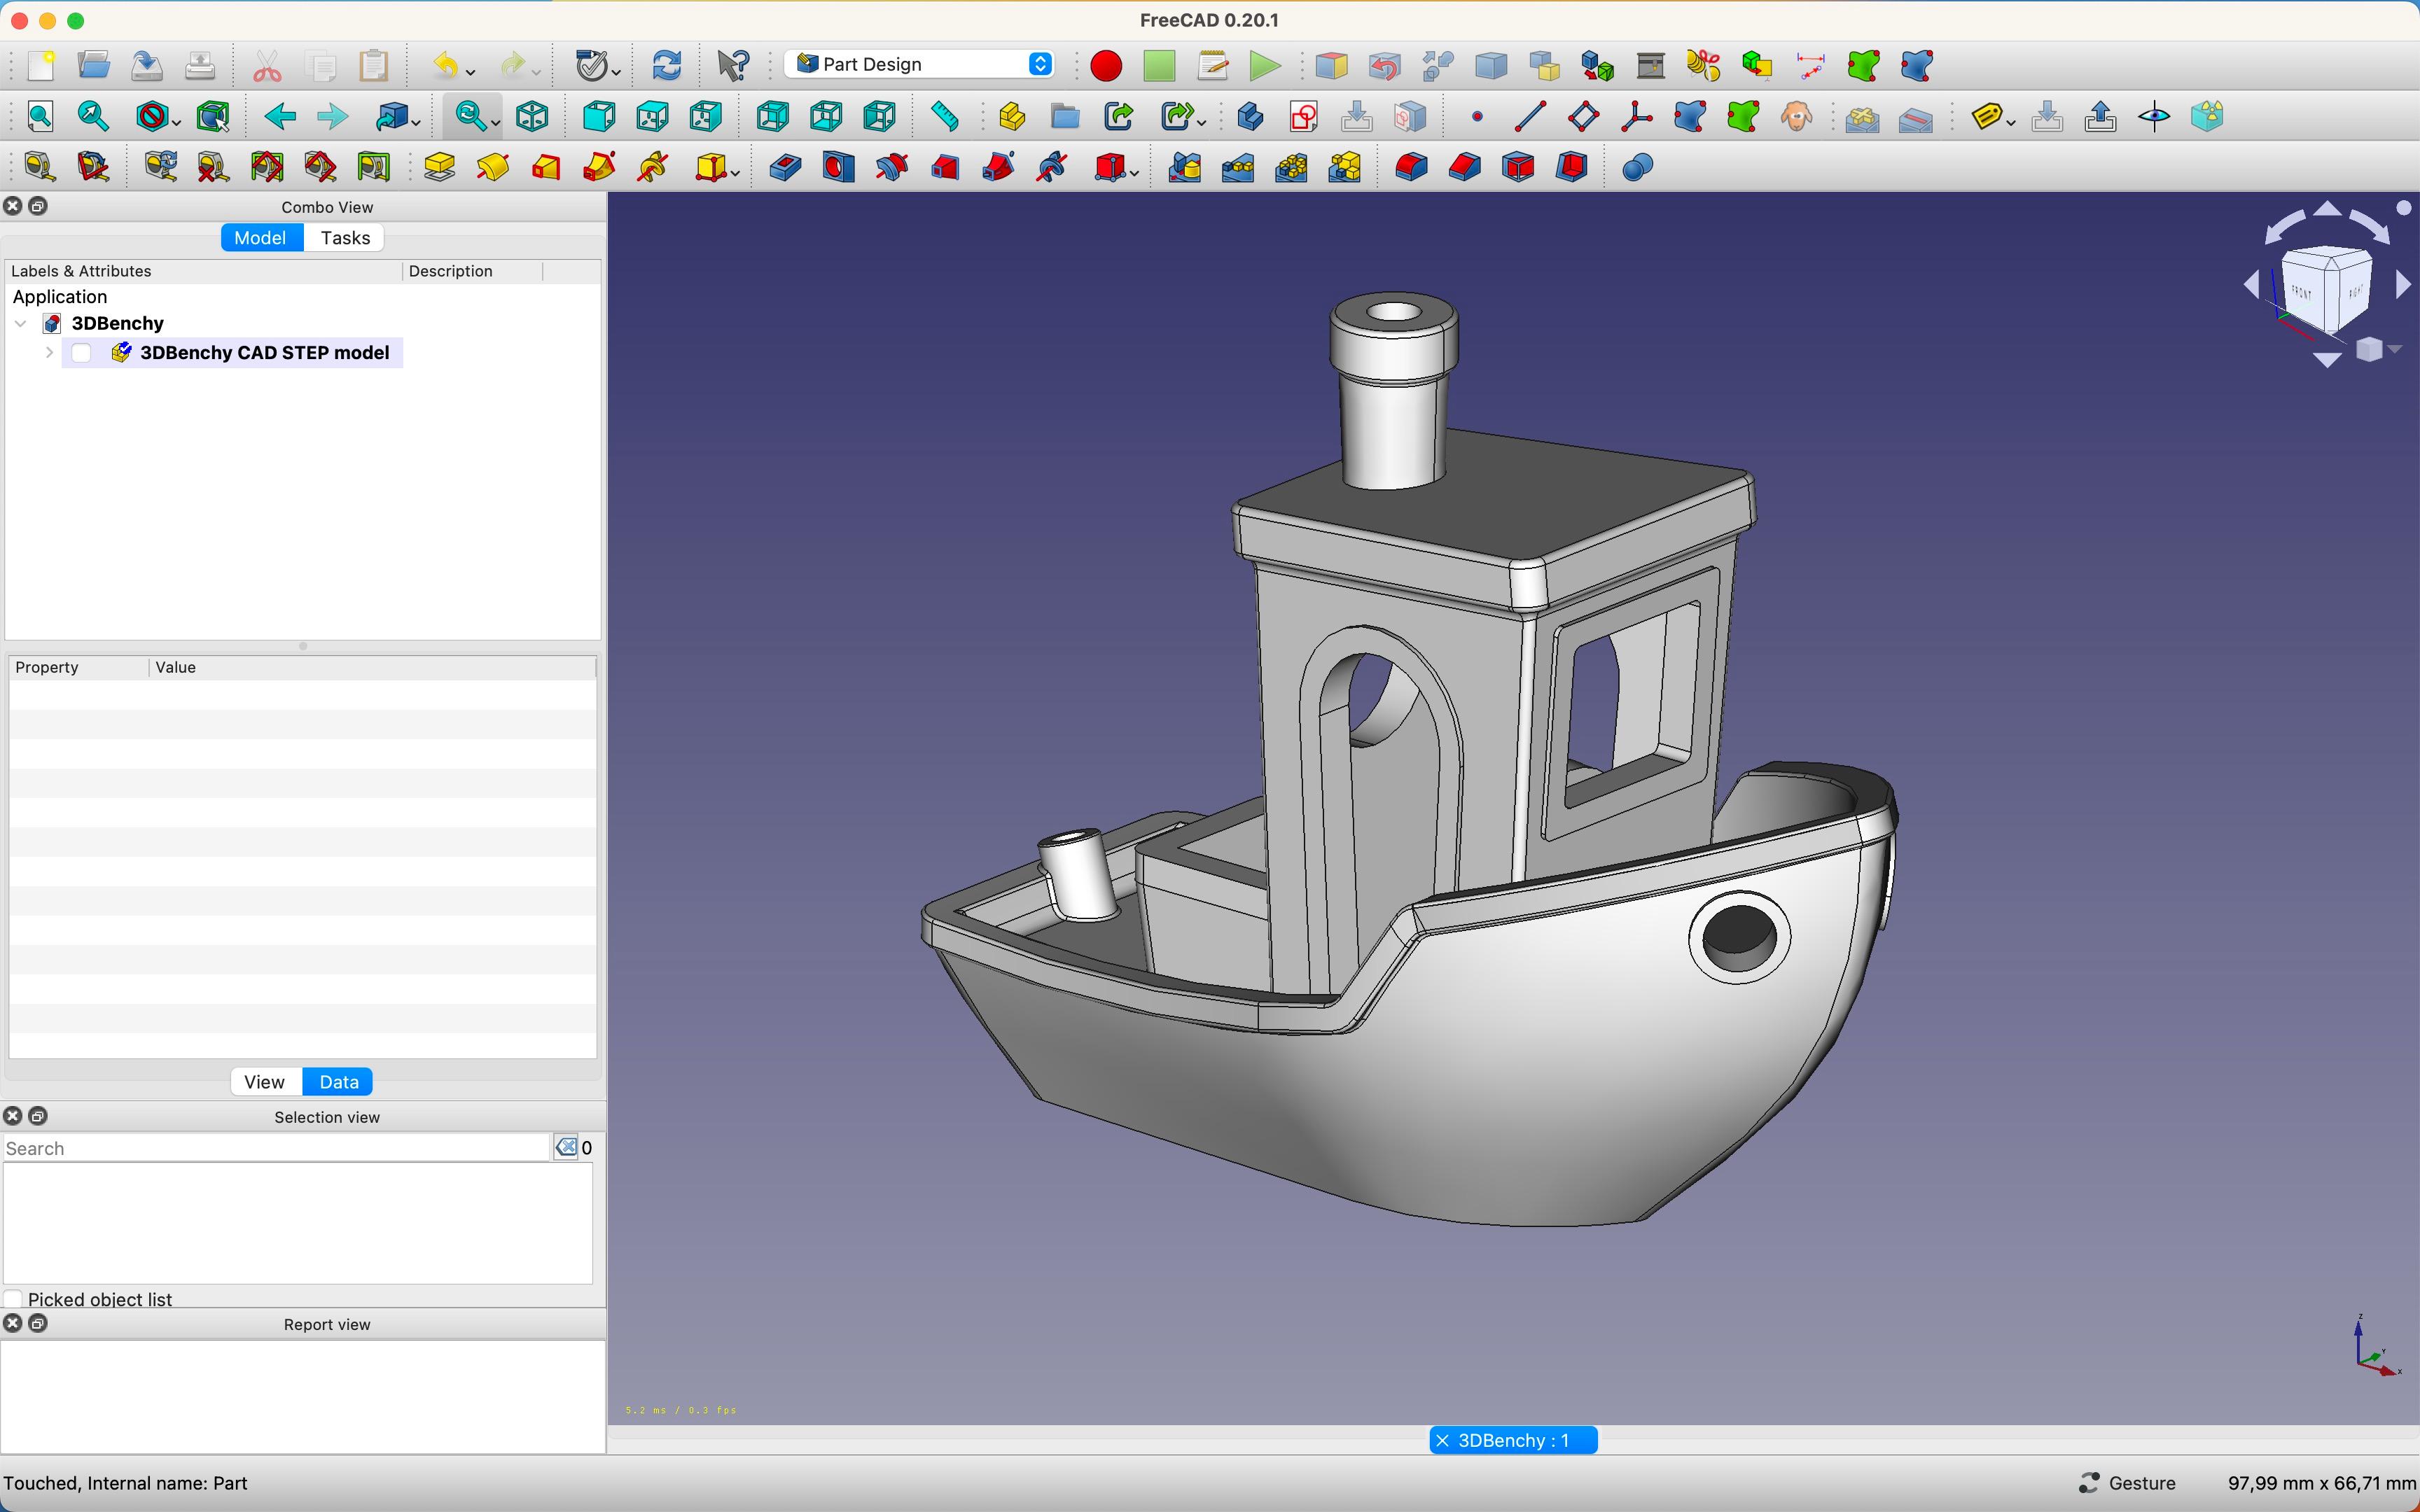Open the draw style dropdown arrow
This screenshot has height=1512, width=2420.
(176, 122)
